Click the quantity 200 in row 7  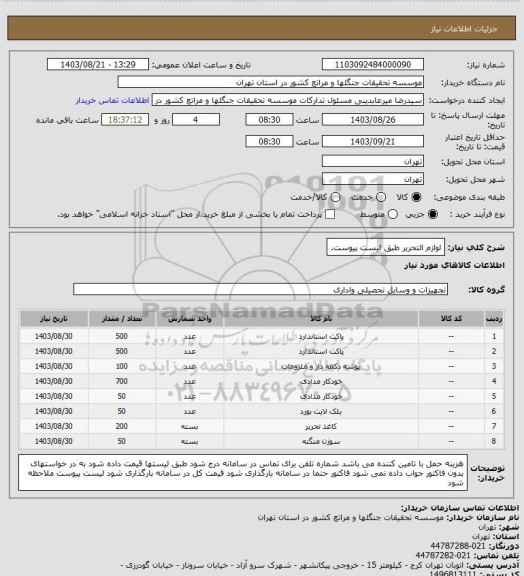click(122, 426)
